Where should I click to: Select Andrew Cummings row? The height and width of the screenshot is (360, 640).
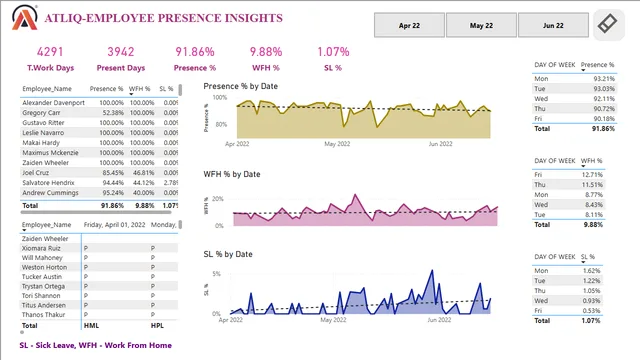99,193
